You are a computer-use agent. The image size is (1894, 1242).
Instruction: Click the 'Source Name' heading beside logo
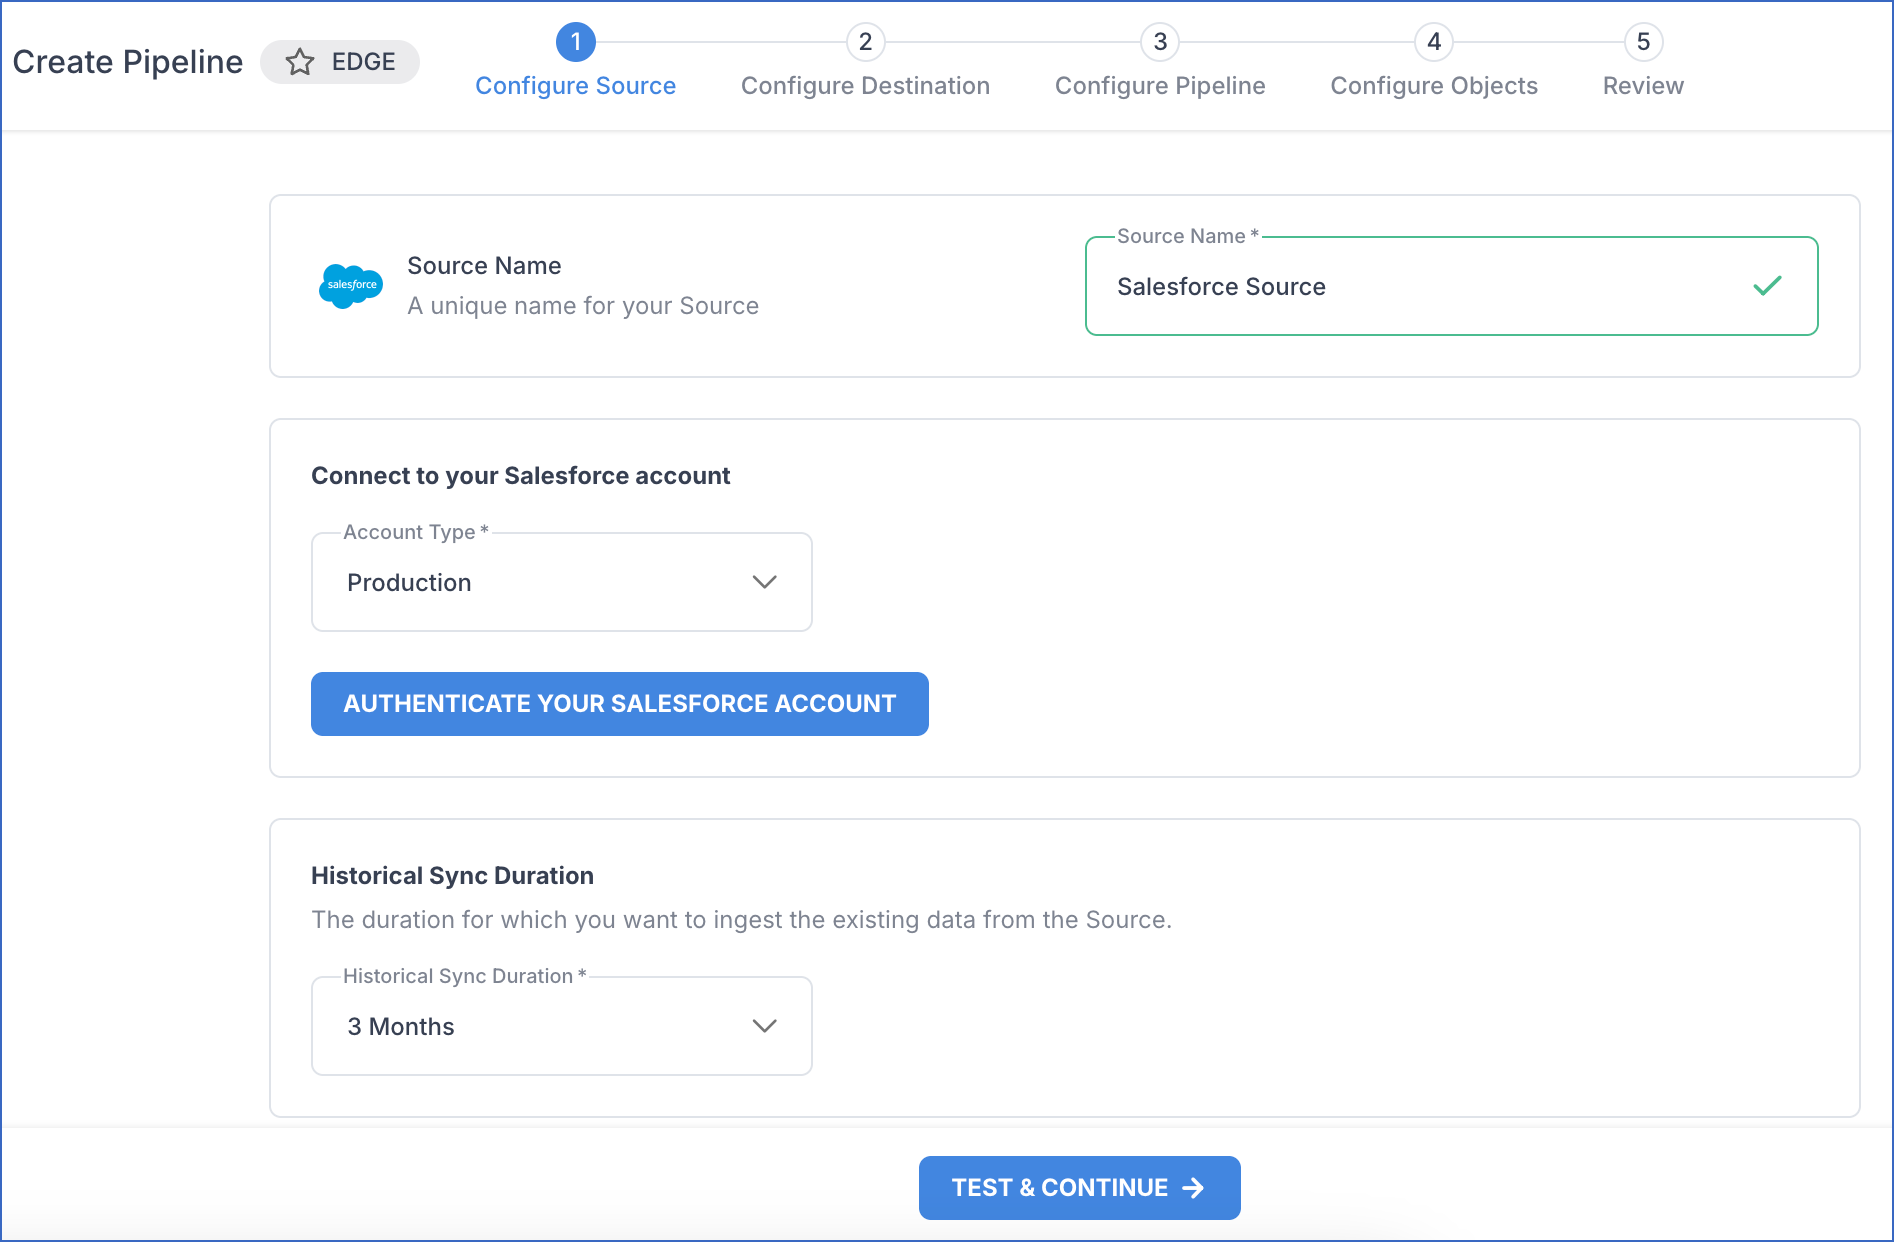484,266
